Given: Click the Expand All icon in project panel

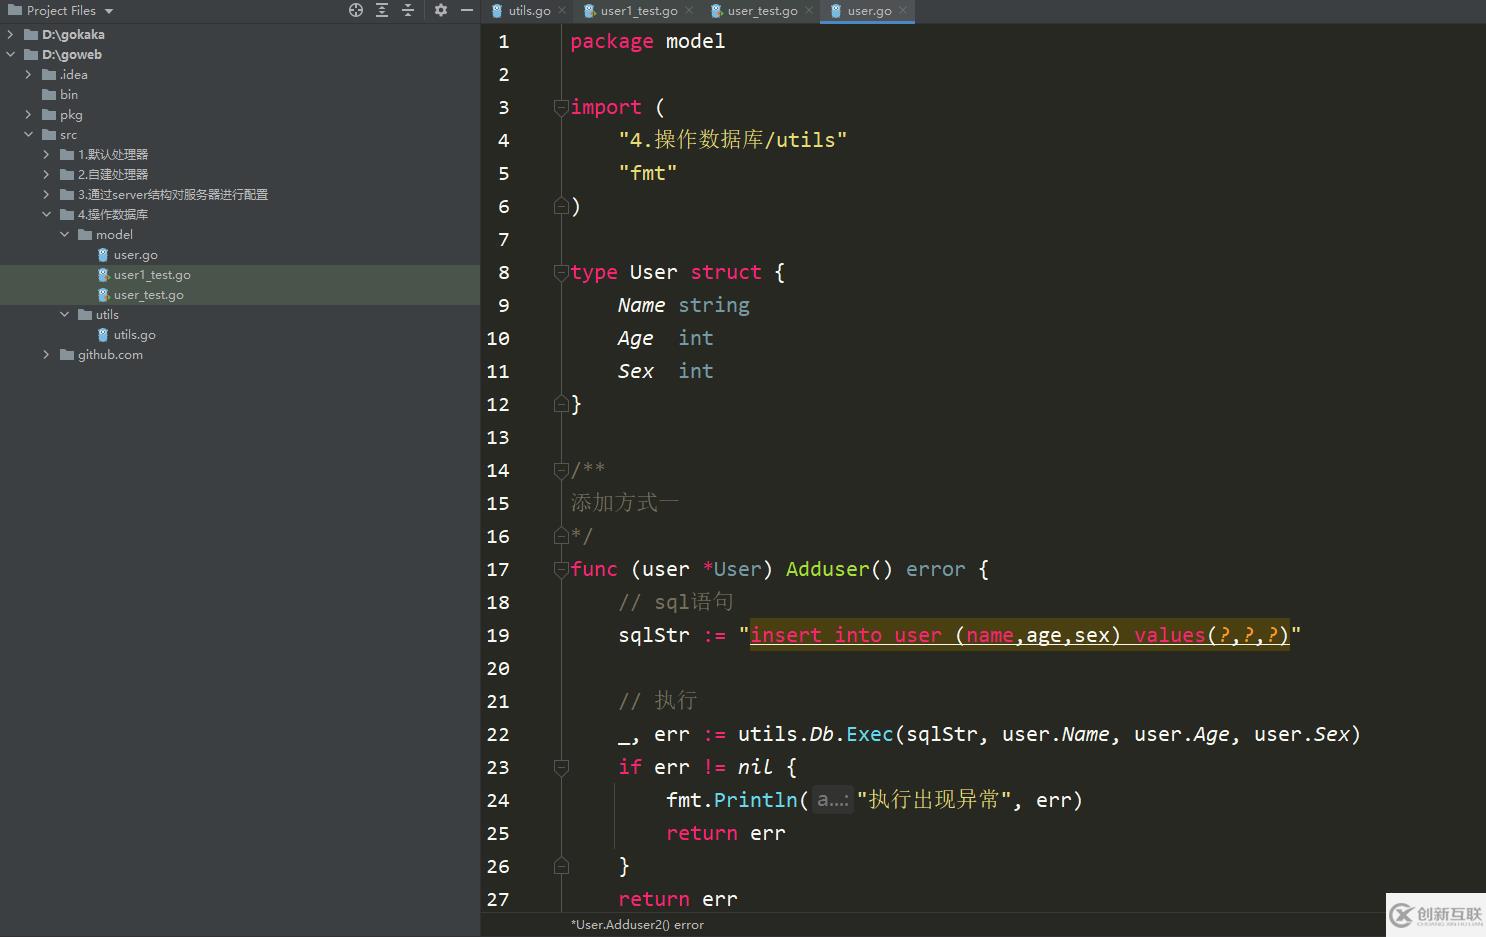Looking at the screenshot, I should pyautogui.click(x=382, y=10).
